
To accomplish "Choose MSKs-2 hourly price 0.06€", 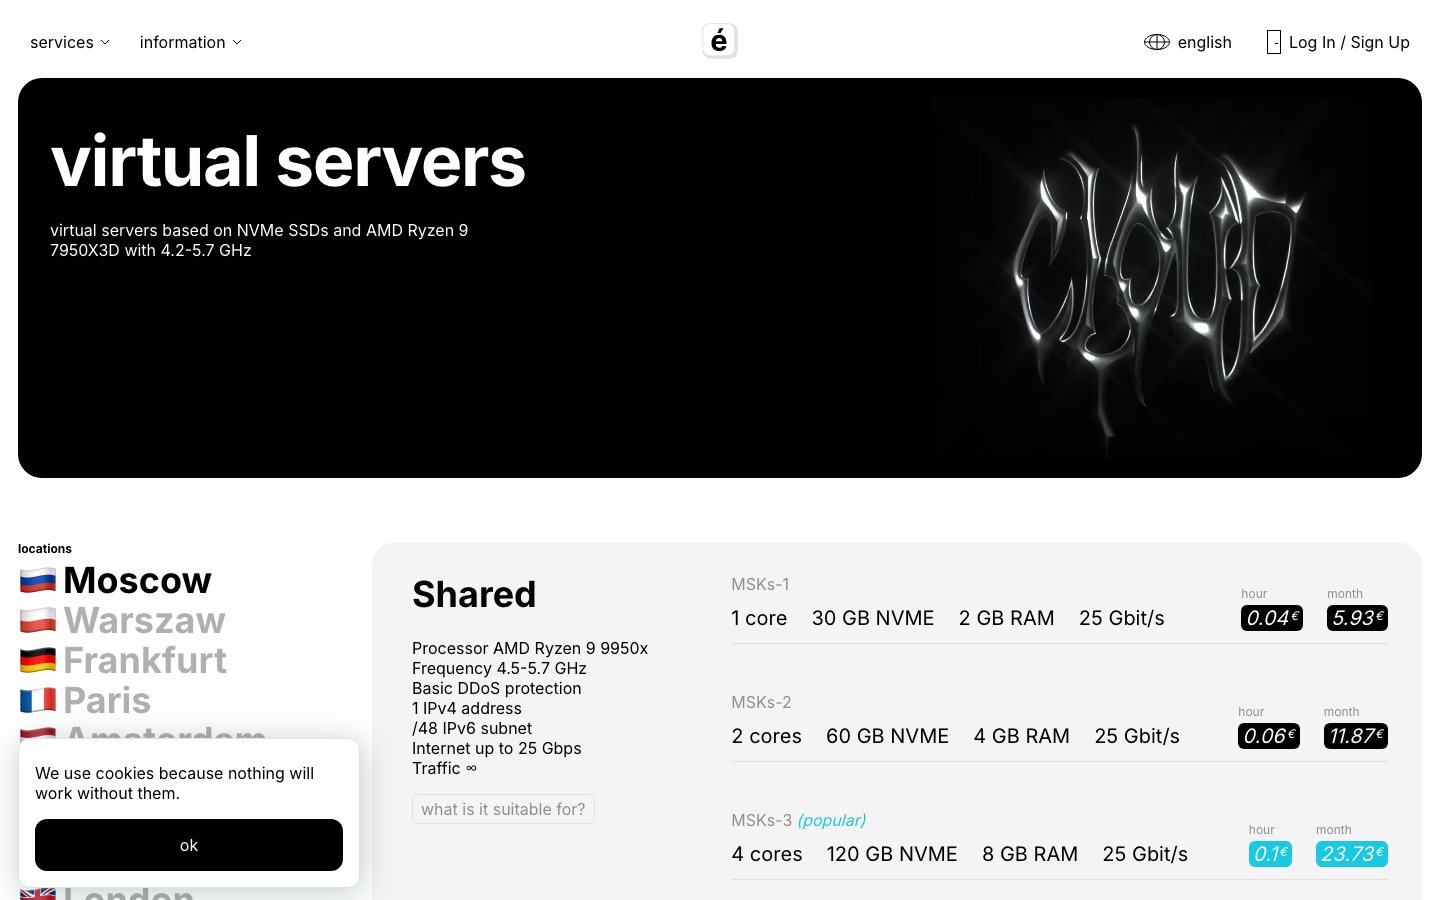I will coord(1269,736).
